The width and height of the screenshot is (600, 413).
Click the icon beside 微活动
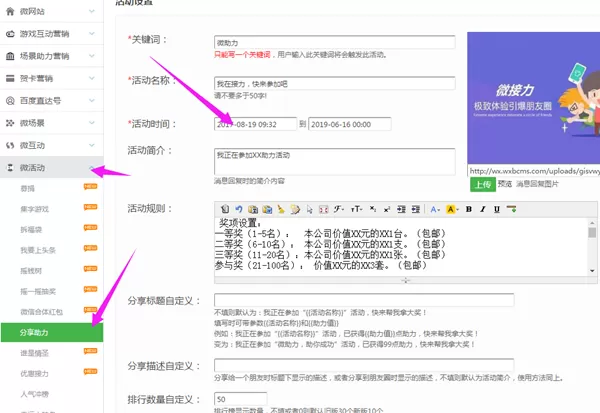pyautogui.click(x=10, y=167)
